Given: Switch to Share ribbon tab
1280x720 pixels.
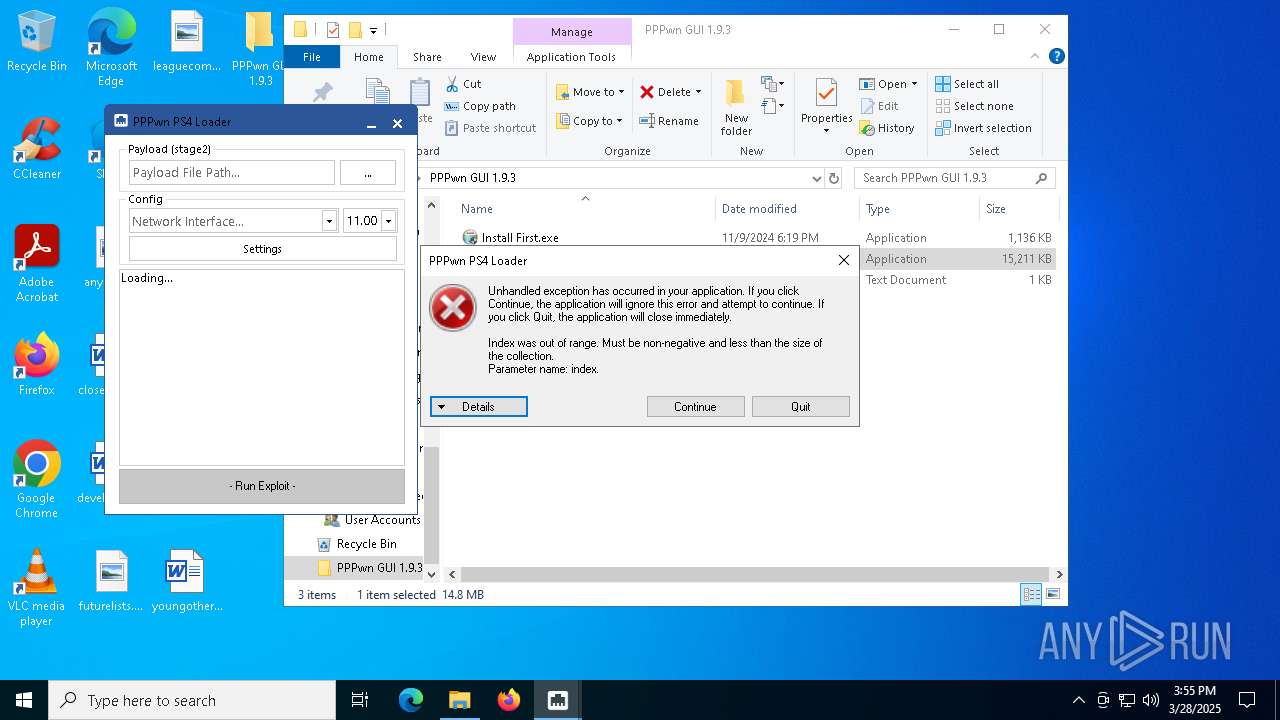Looking at the screenshot, I should [427, 57].
